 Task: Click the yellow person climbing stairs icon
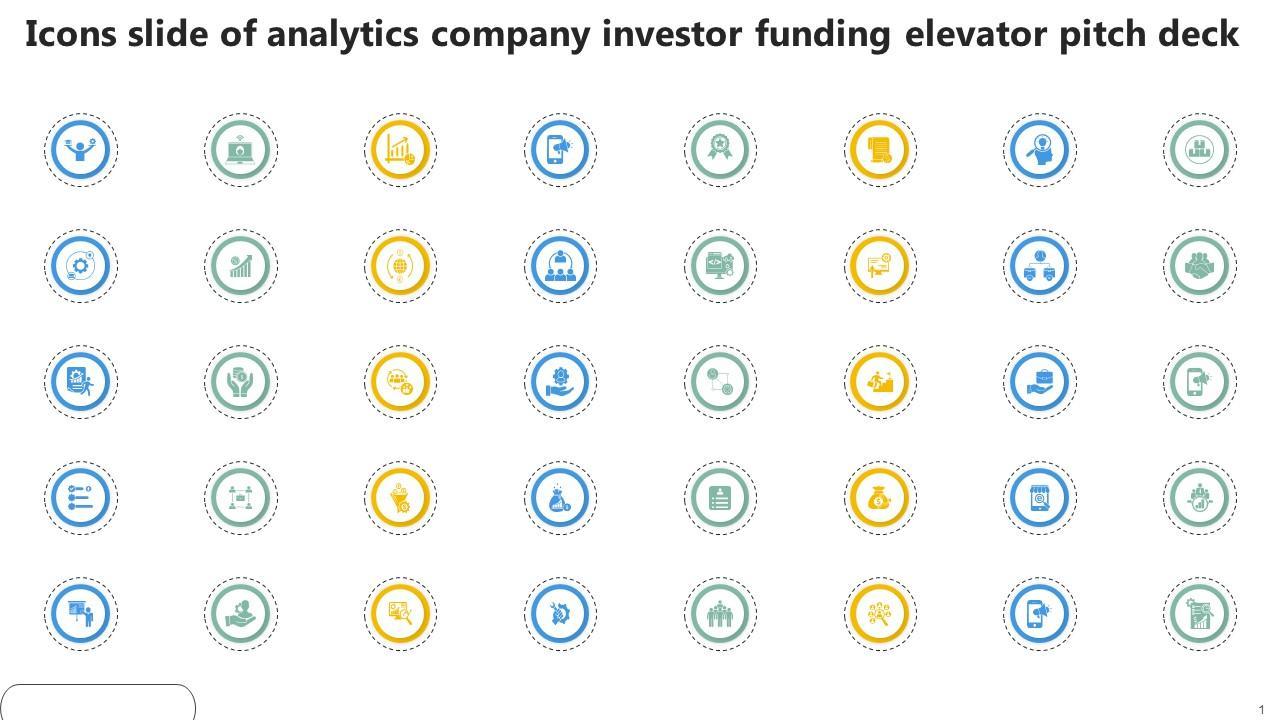pyautogui.click(x=880, y=381)
